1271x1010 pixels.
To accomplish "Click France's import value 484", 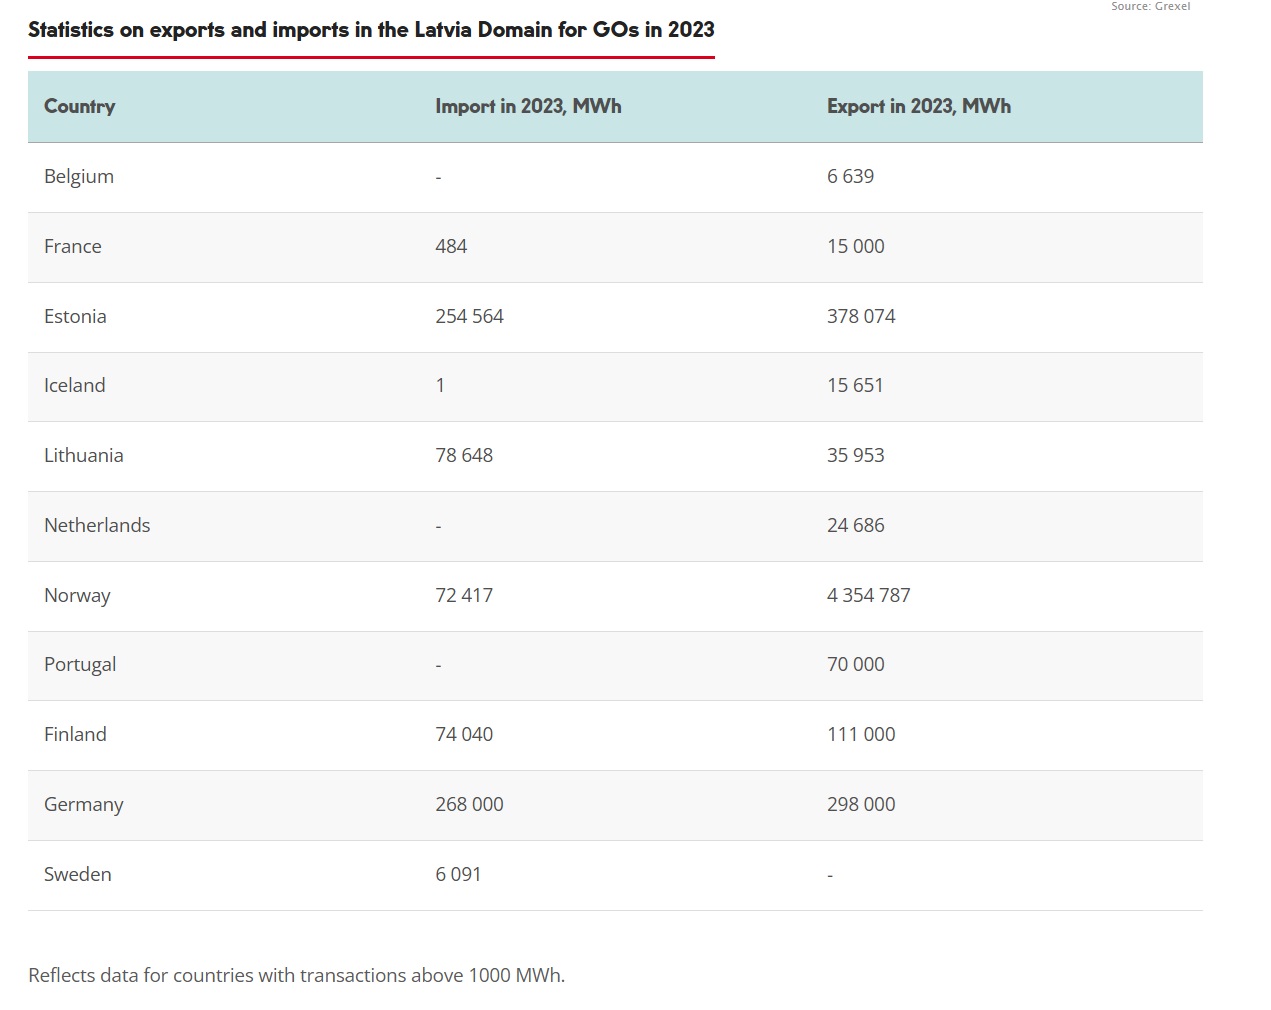I will [451, 246].
